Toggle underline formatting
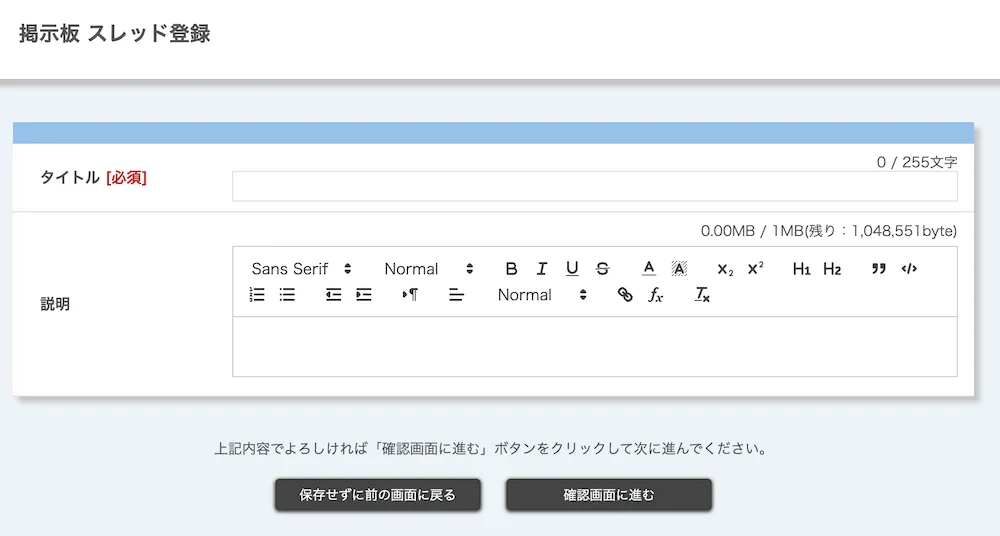The height and width of the screenshot is (536, 1000). [572, 269]
